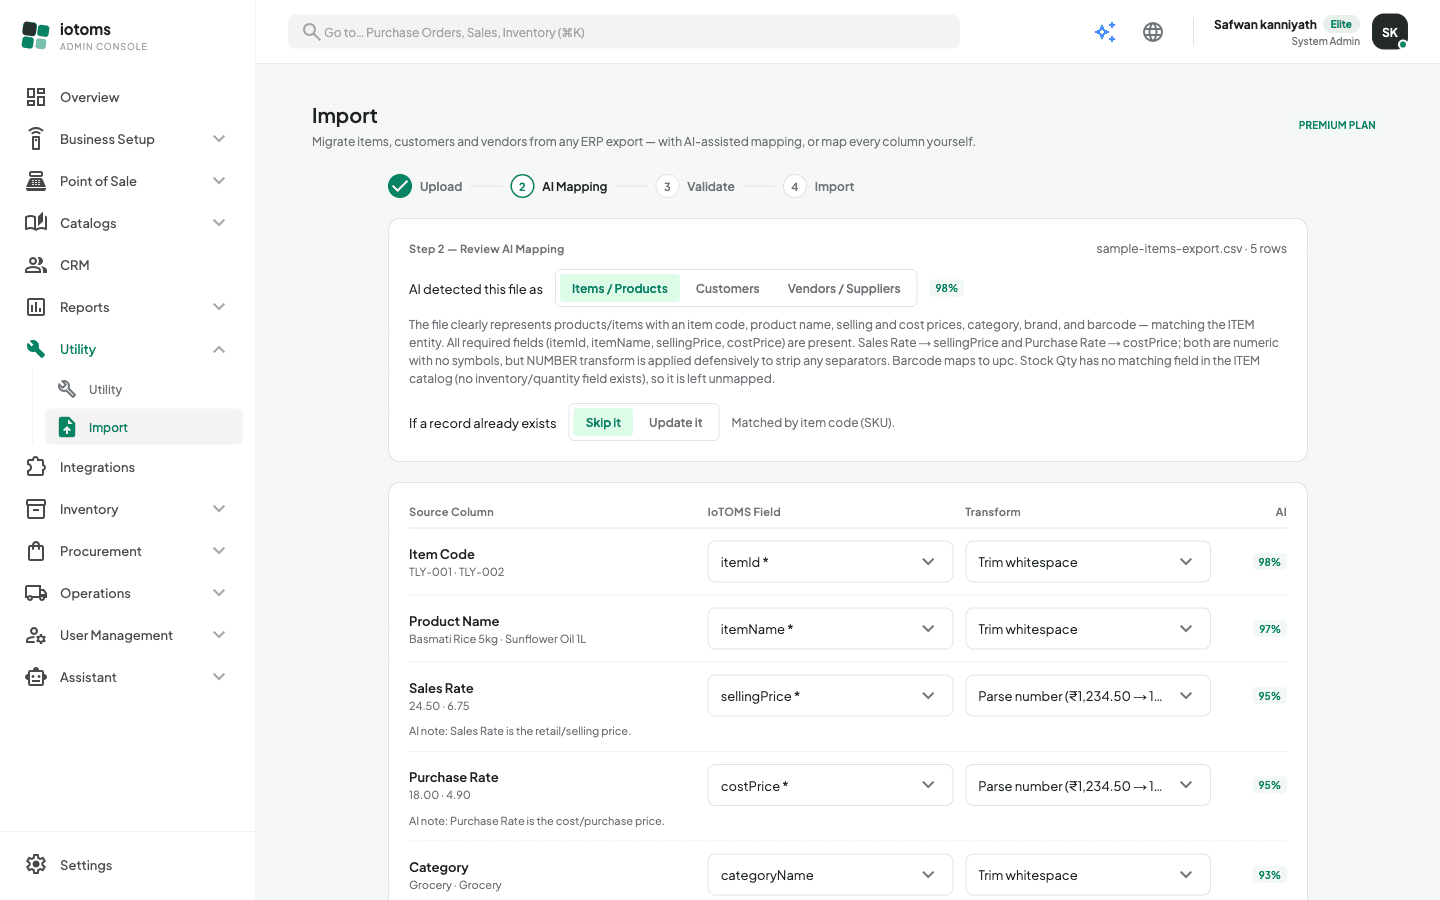Click the Elite badge near username

pyautogui.click(x=1341, y=24)
